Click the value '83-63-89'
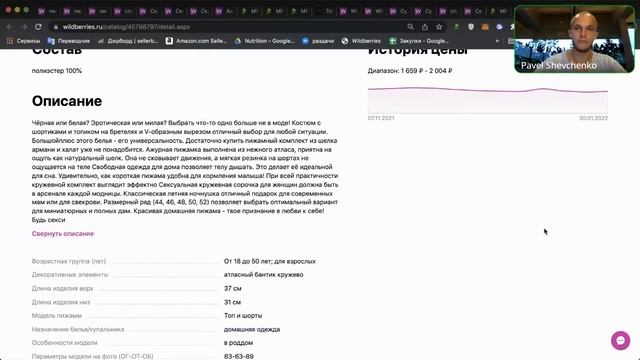 239,356
